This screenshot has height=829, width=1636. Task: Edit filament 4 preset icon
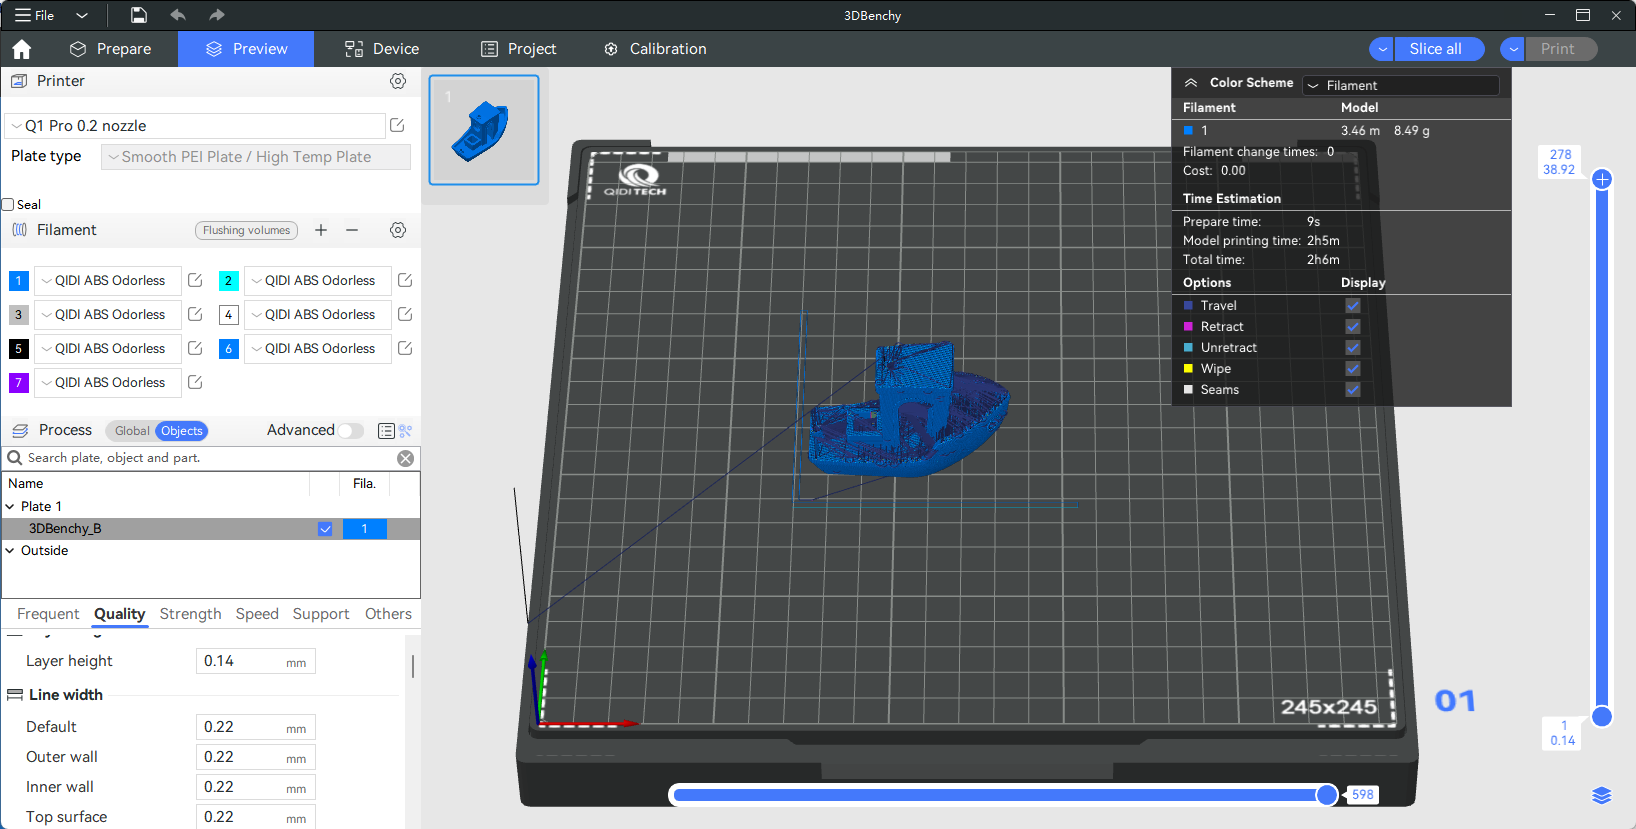click(x=405, y=315)
